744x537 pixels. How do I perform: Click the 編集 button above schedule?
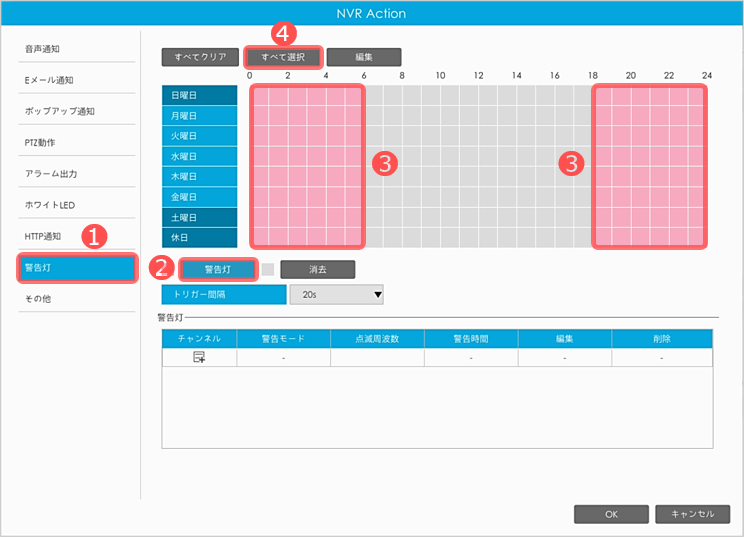pyautogui.click(x=364, y=57)
